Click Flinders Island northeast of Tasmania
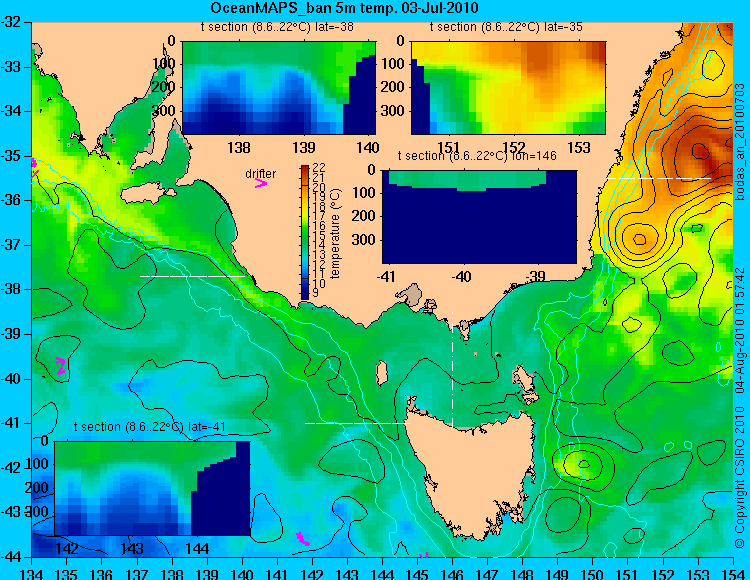 pyautogui.click(x=524, y=381)
